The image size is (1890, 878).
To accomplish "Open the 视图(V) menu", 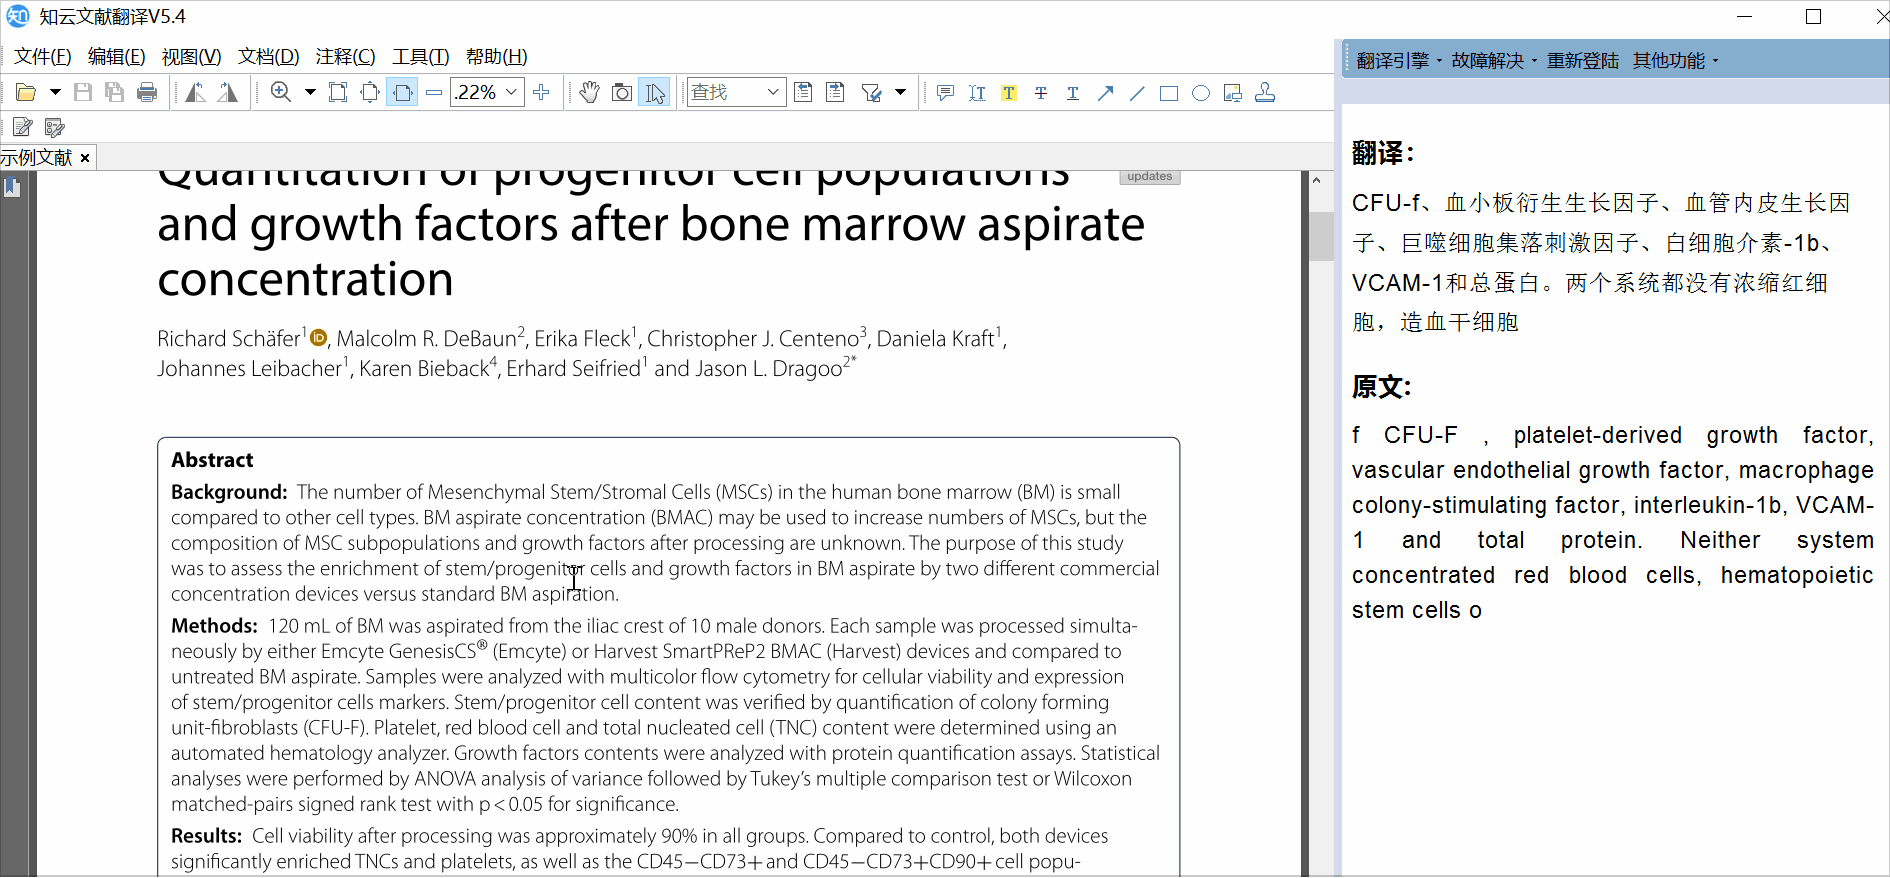I will pyautogui.click(x=191, y=57).
